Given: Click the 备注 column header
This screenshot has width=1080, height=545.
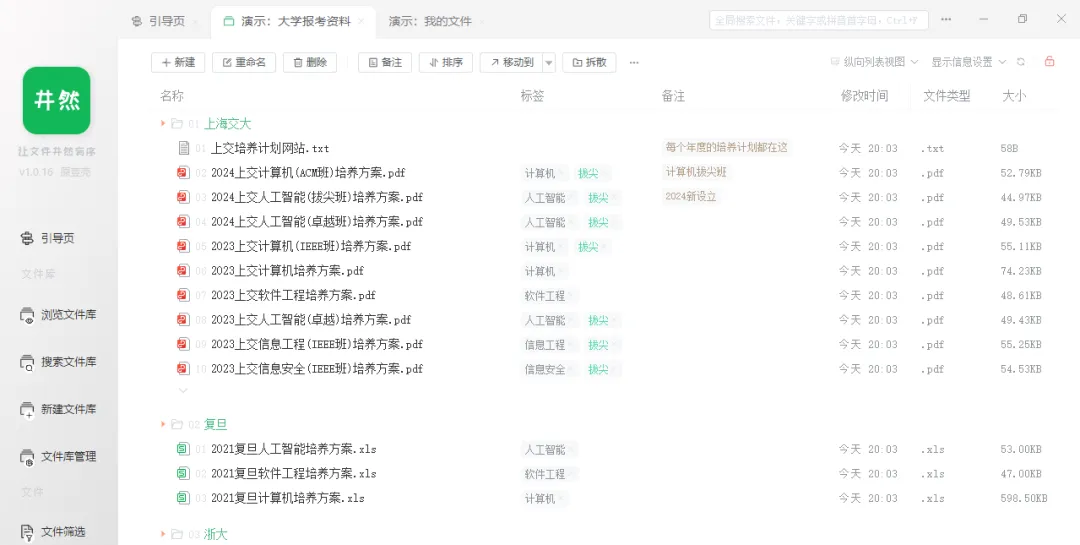Looking at the screenshot, I should click(x=673, y=96).
